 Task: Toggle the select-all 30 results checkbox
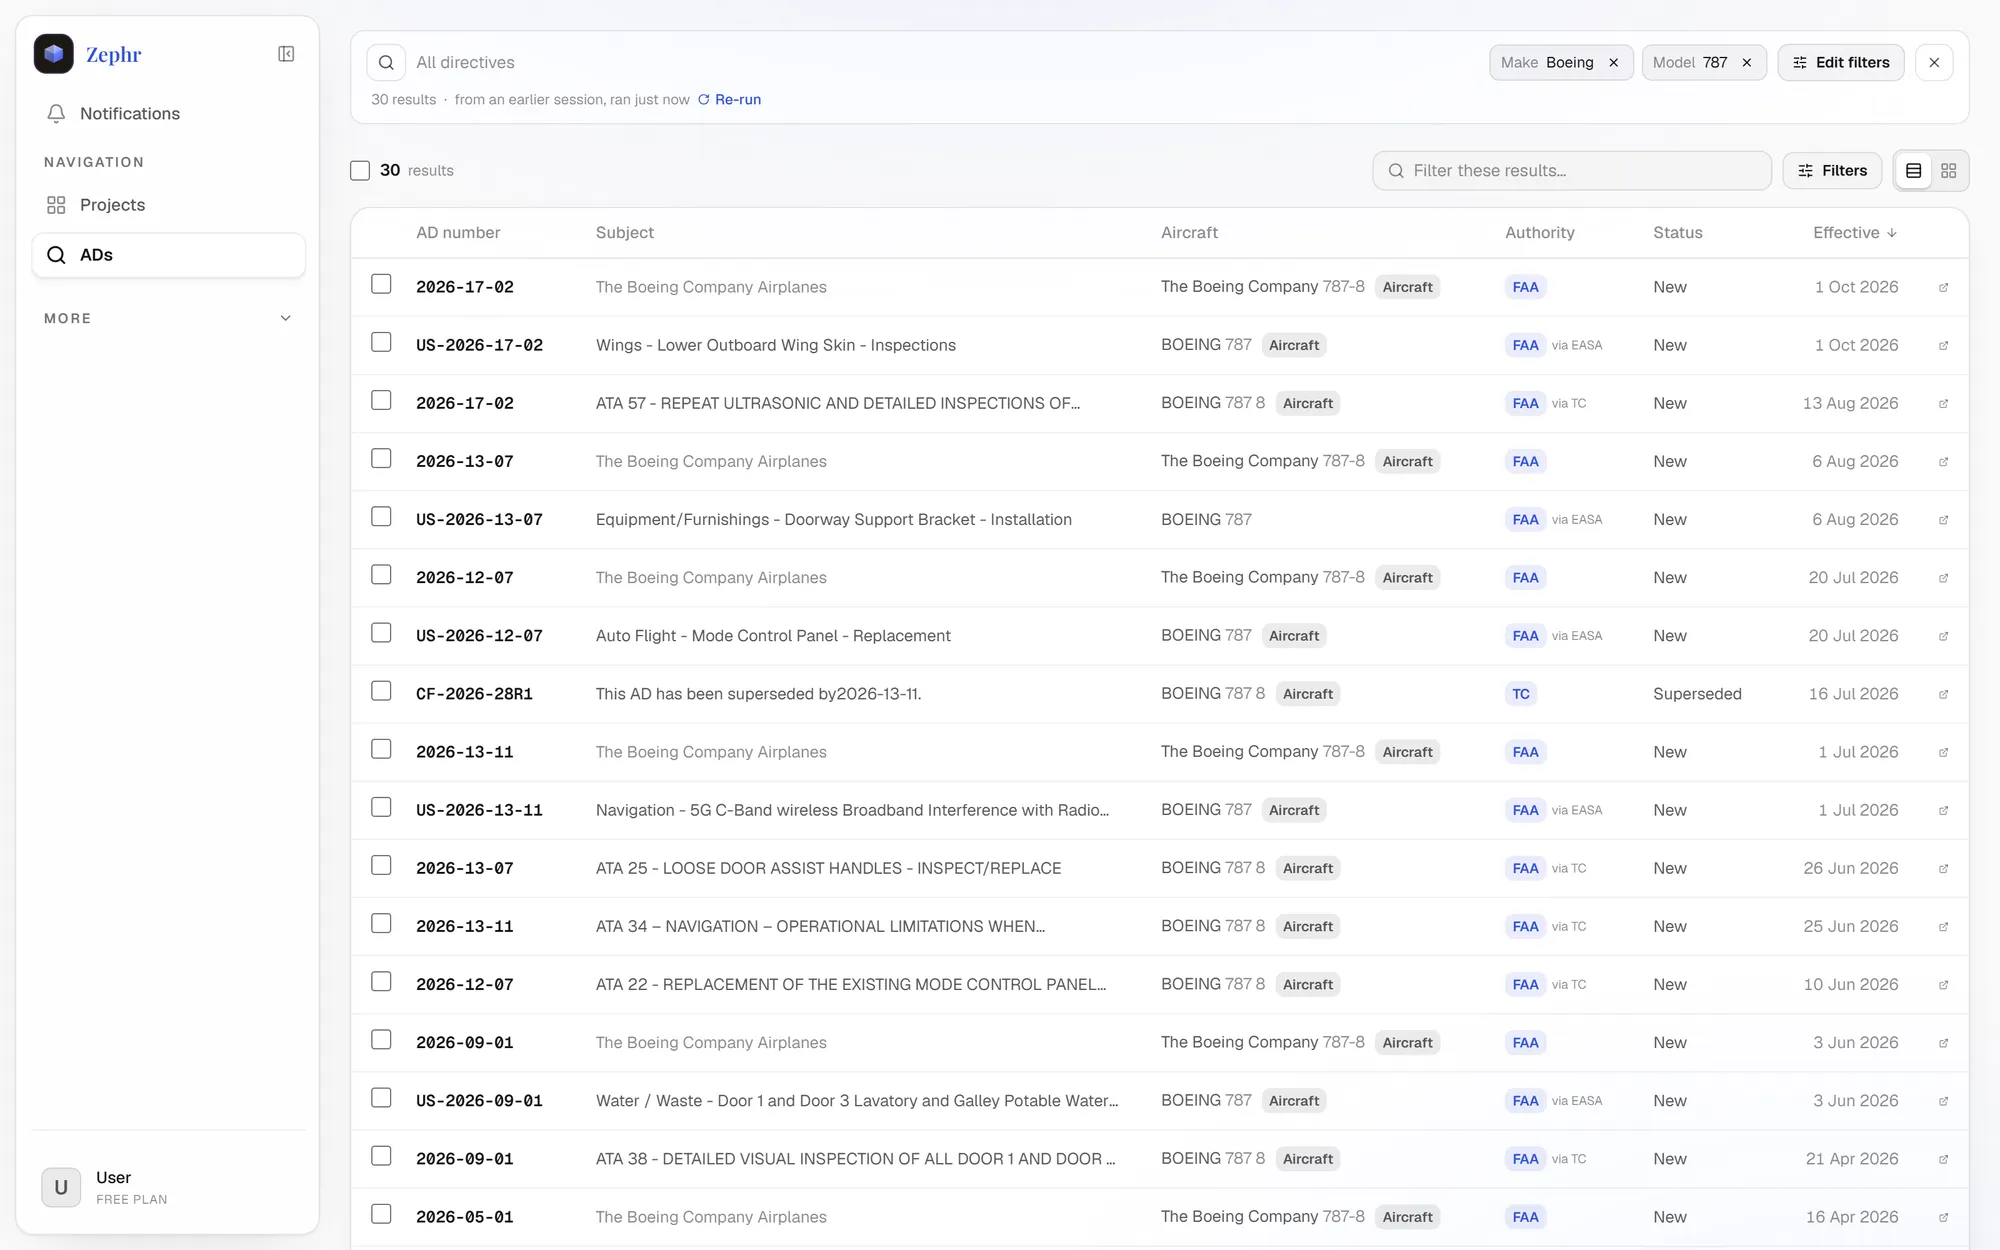360,171
